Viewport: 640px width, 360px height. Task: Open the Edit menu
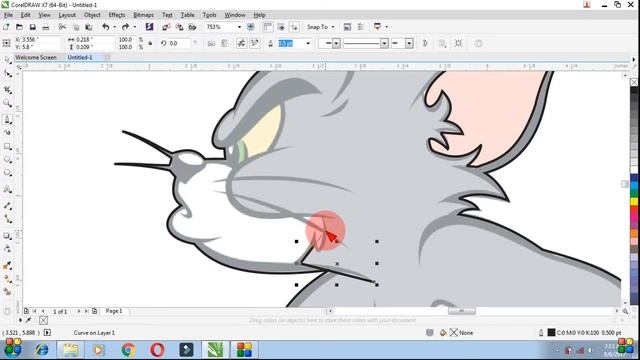(x=25, y=15)
